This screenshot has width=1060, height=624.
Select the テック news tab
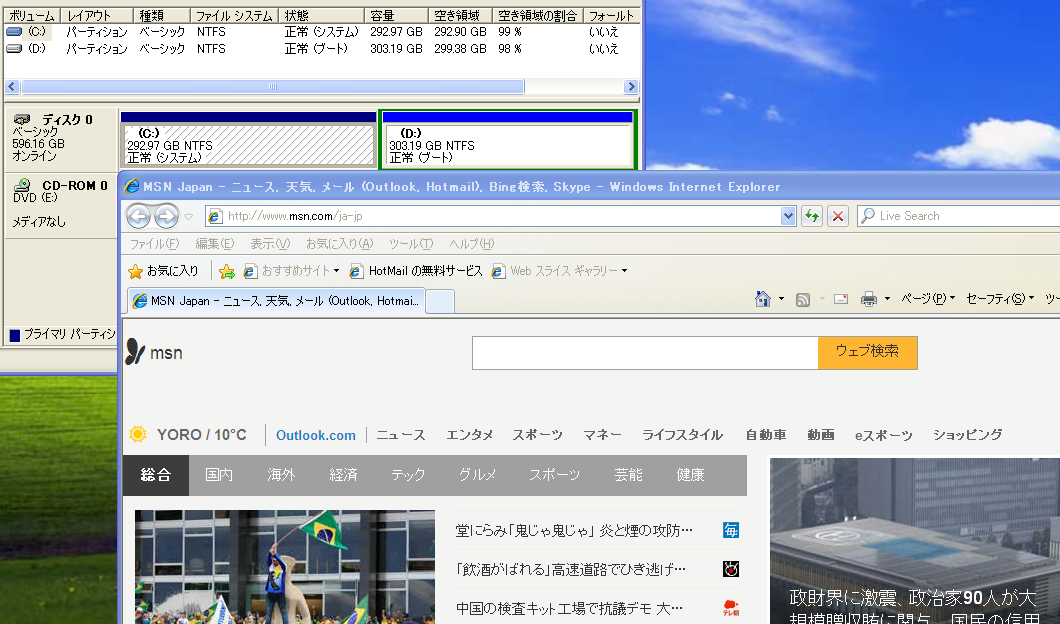408,475
